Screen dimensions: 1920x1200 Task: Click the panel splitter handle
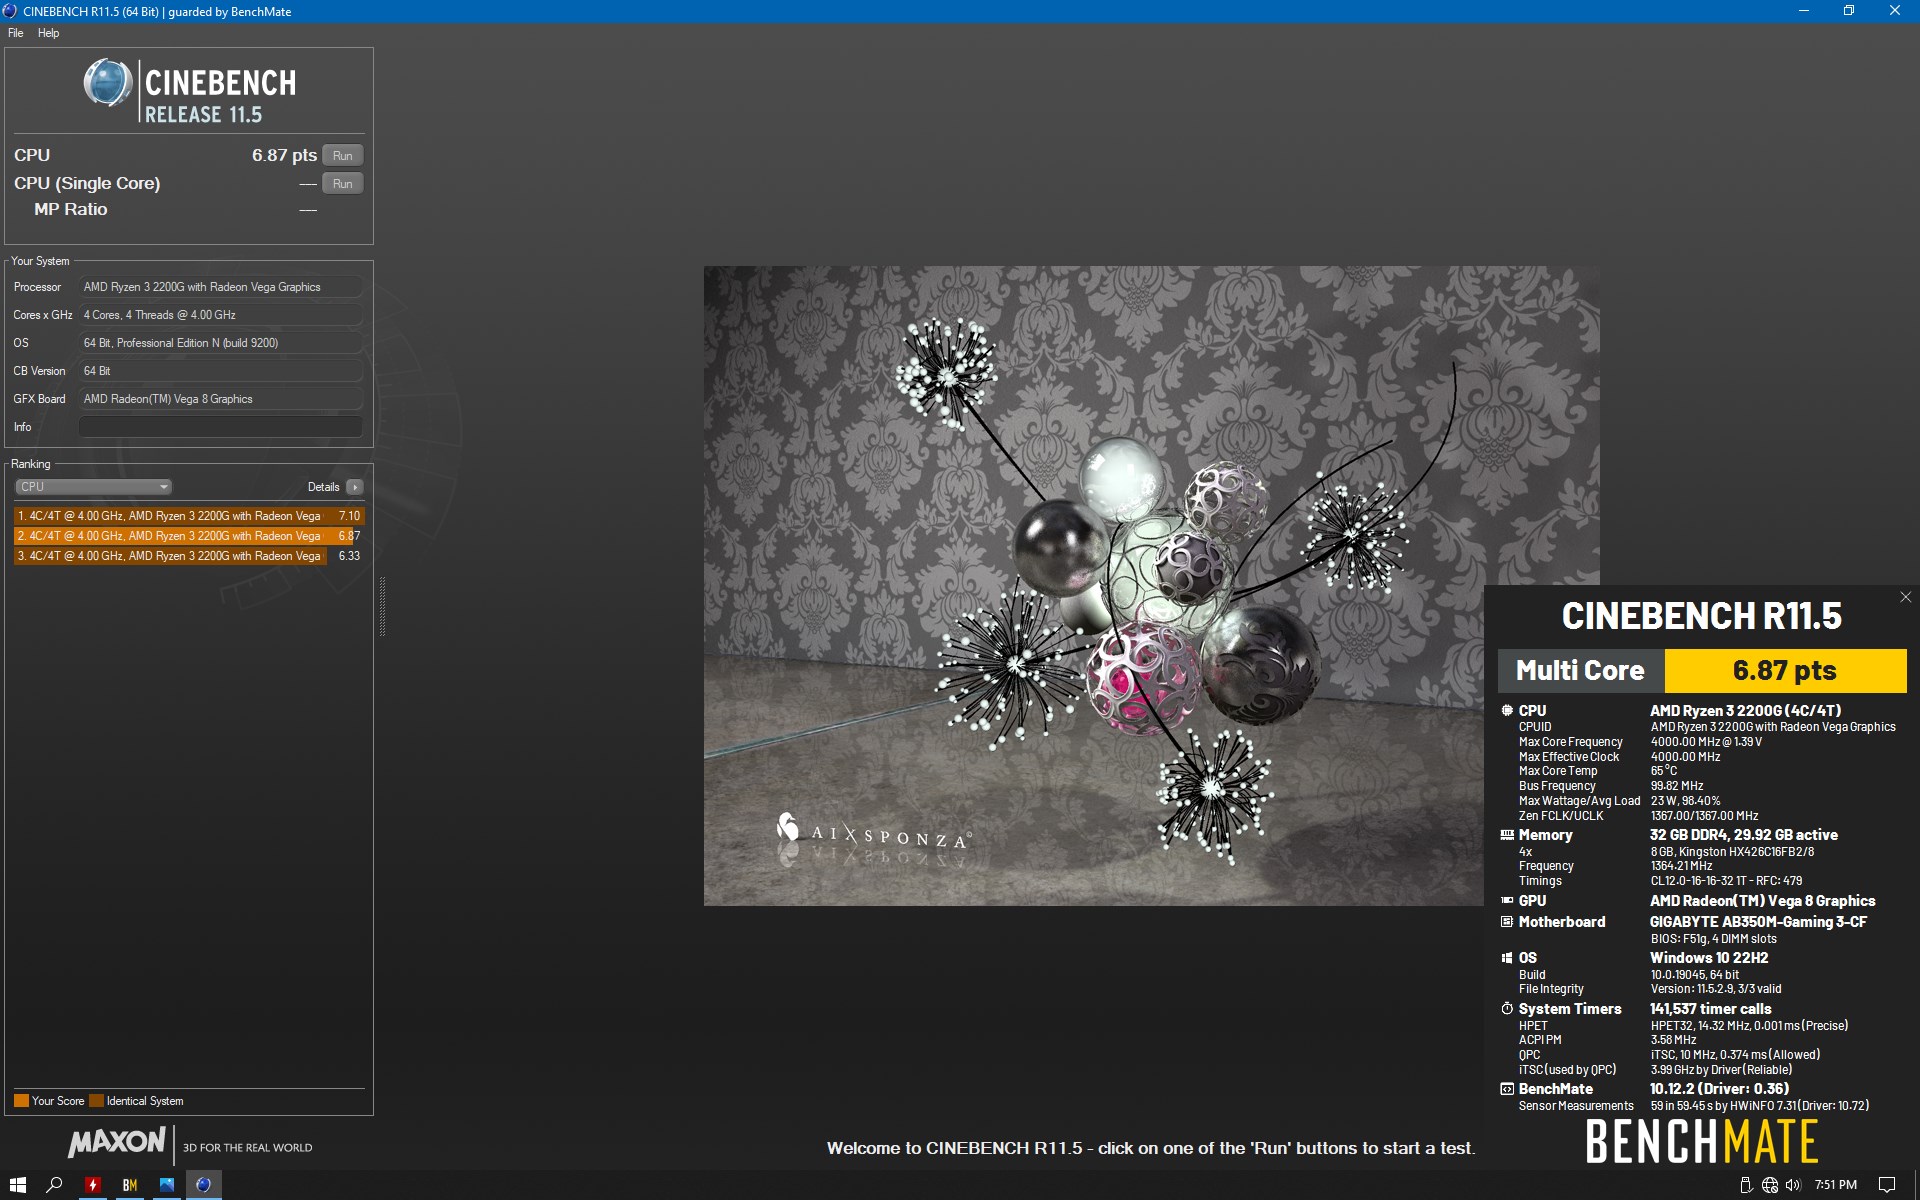pos(382,606)
